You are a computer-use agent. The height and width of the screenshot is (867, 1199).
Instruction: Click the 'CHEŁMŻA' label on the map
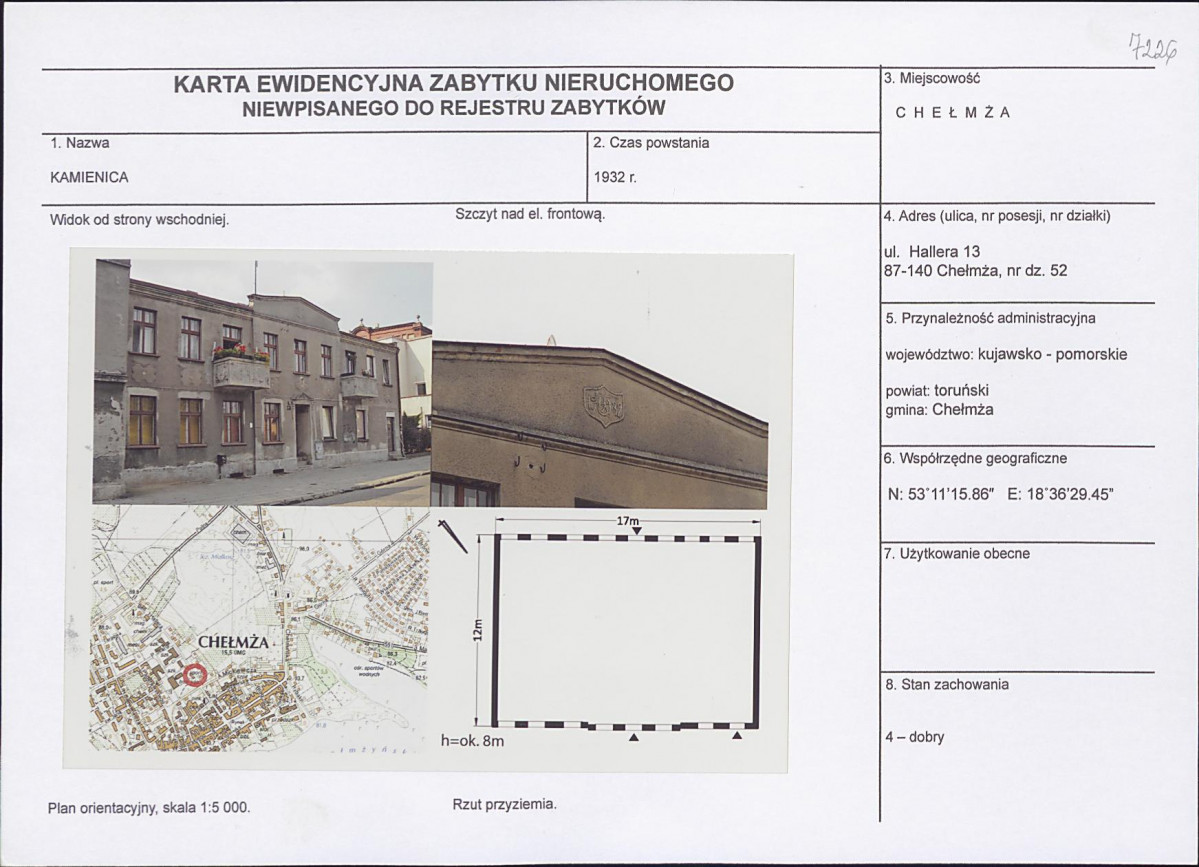click(233, 643)
